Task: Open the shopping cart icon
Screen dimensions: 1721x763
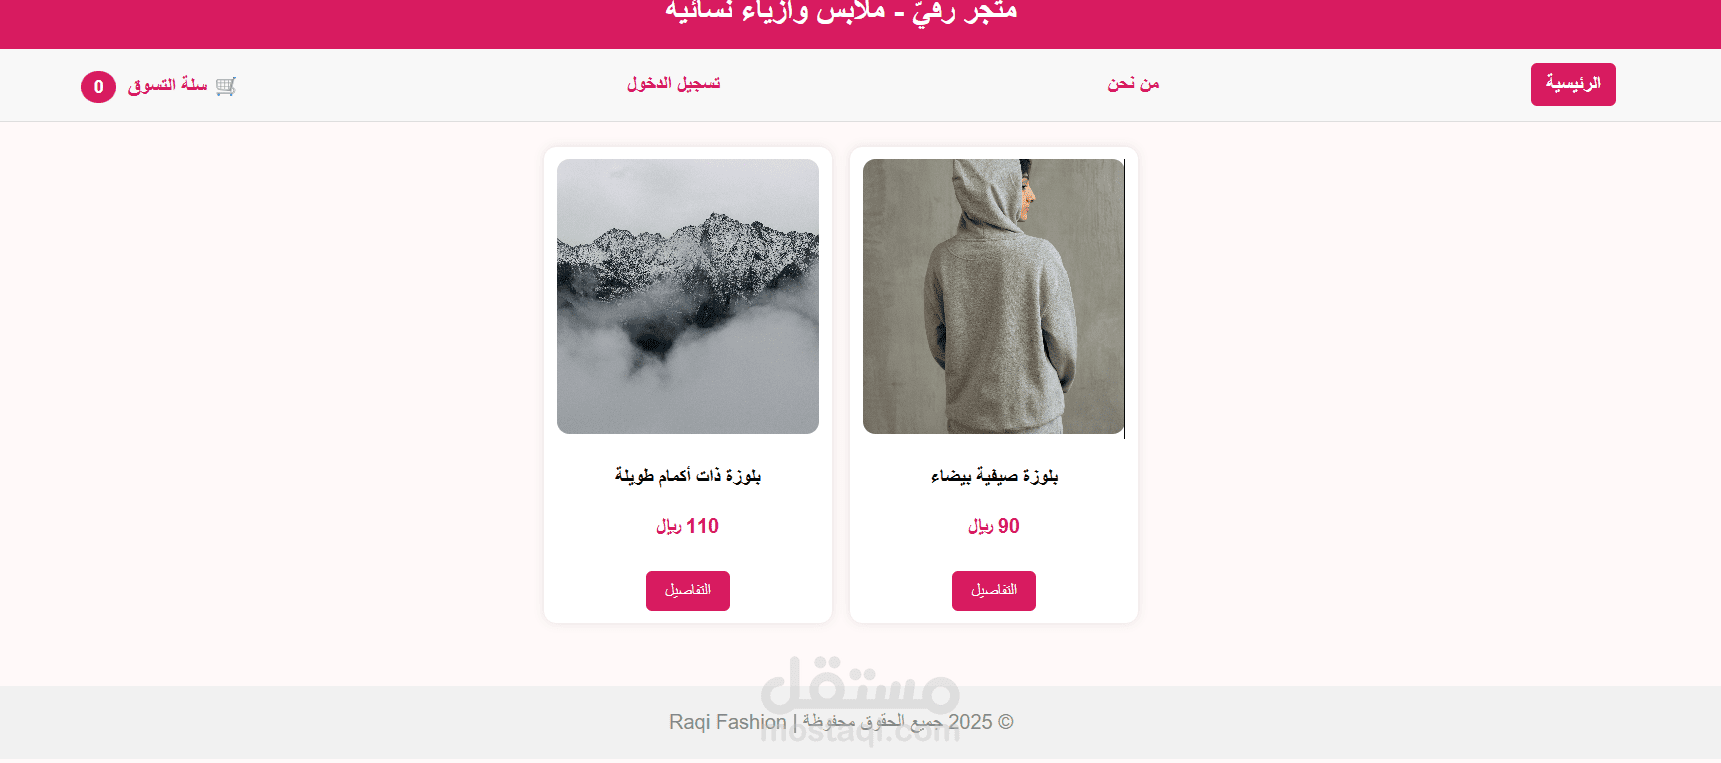Action: coord(226,86)
